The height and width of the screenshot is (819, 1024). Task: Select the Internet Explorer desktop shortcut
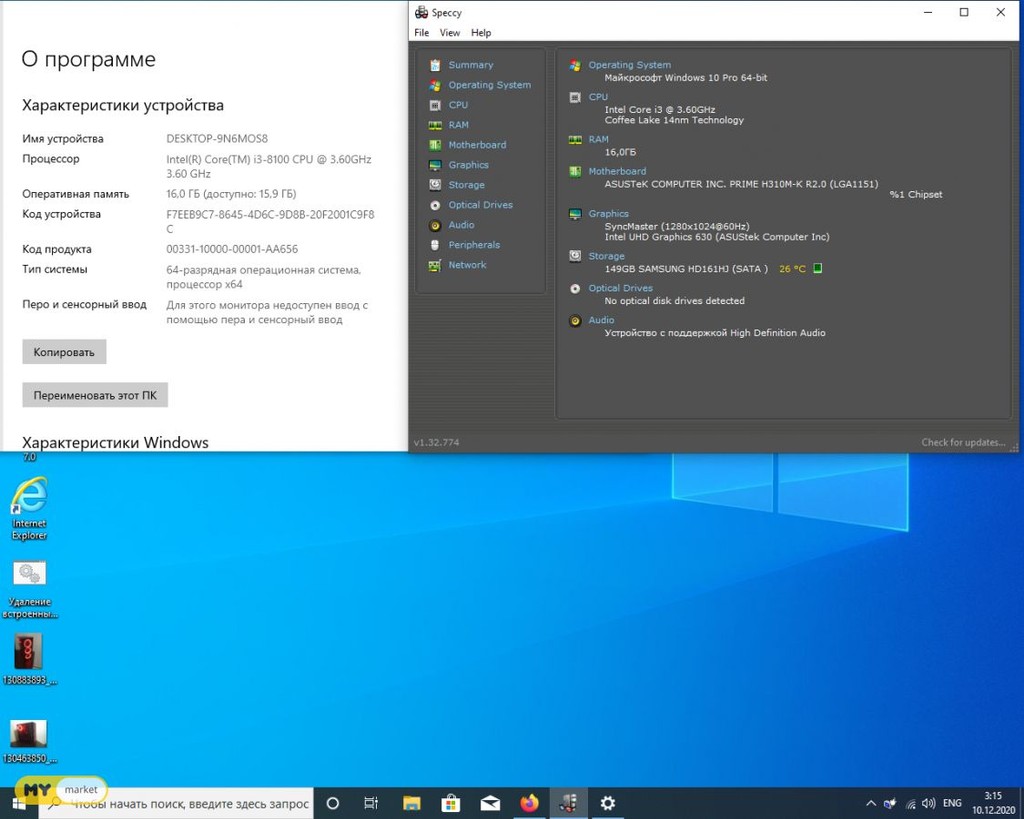pyautogui.click(x=29, y=509)
